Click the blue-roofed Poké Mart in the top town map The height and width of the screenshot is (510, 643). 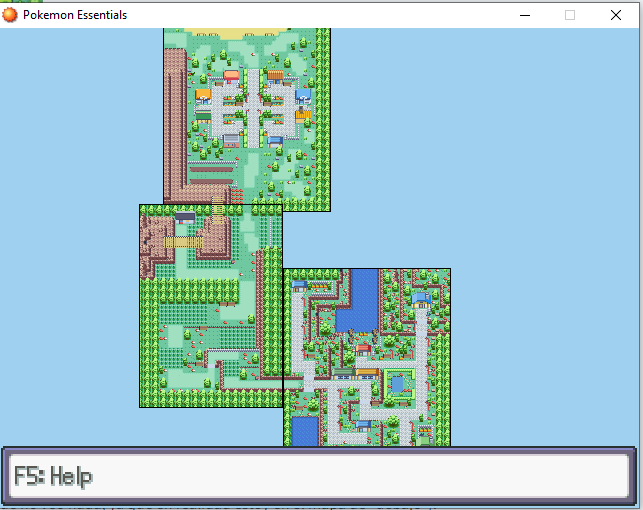[x=303, y=96]
